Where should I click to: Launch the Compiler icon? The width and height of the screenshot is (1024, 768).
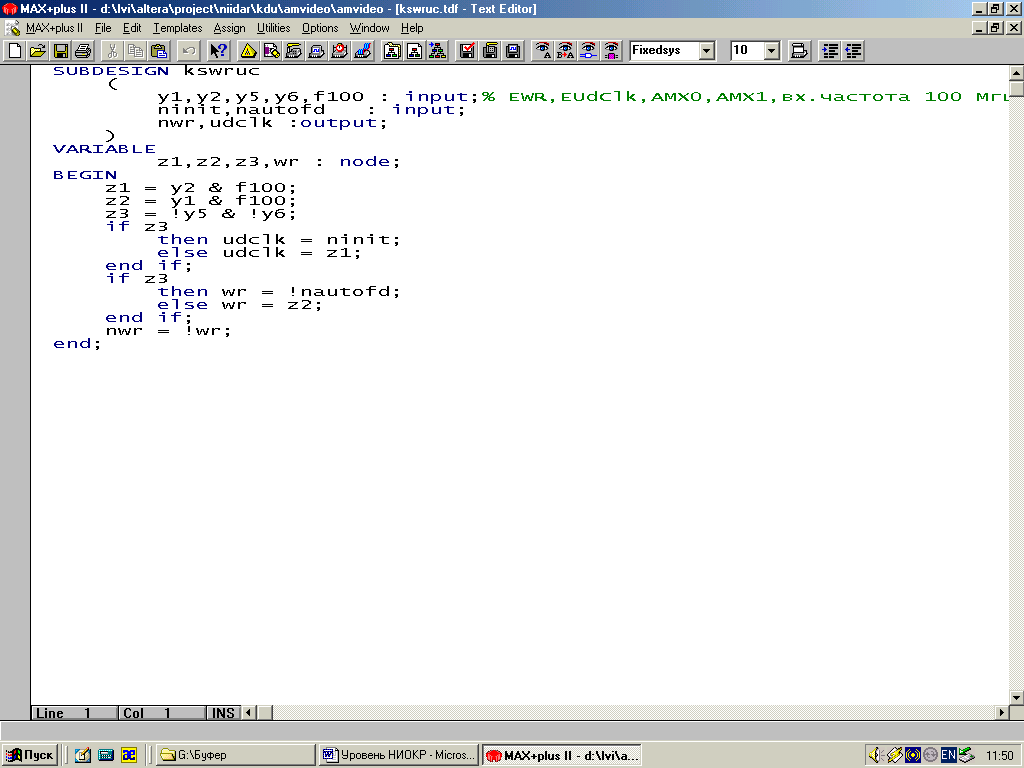[294, 50]
